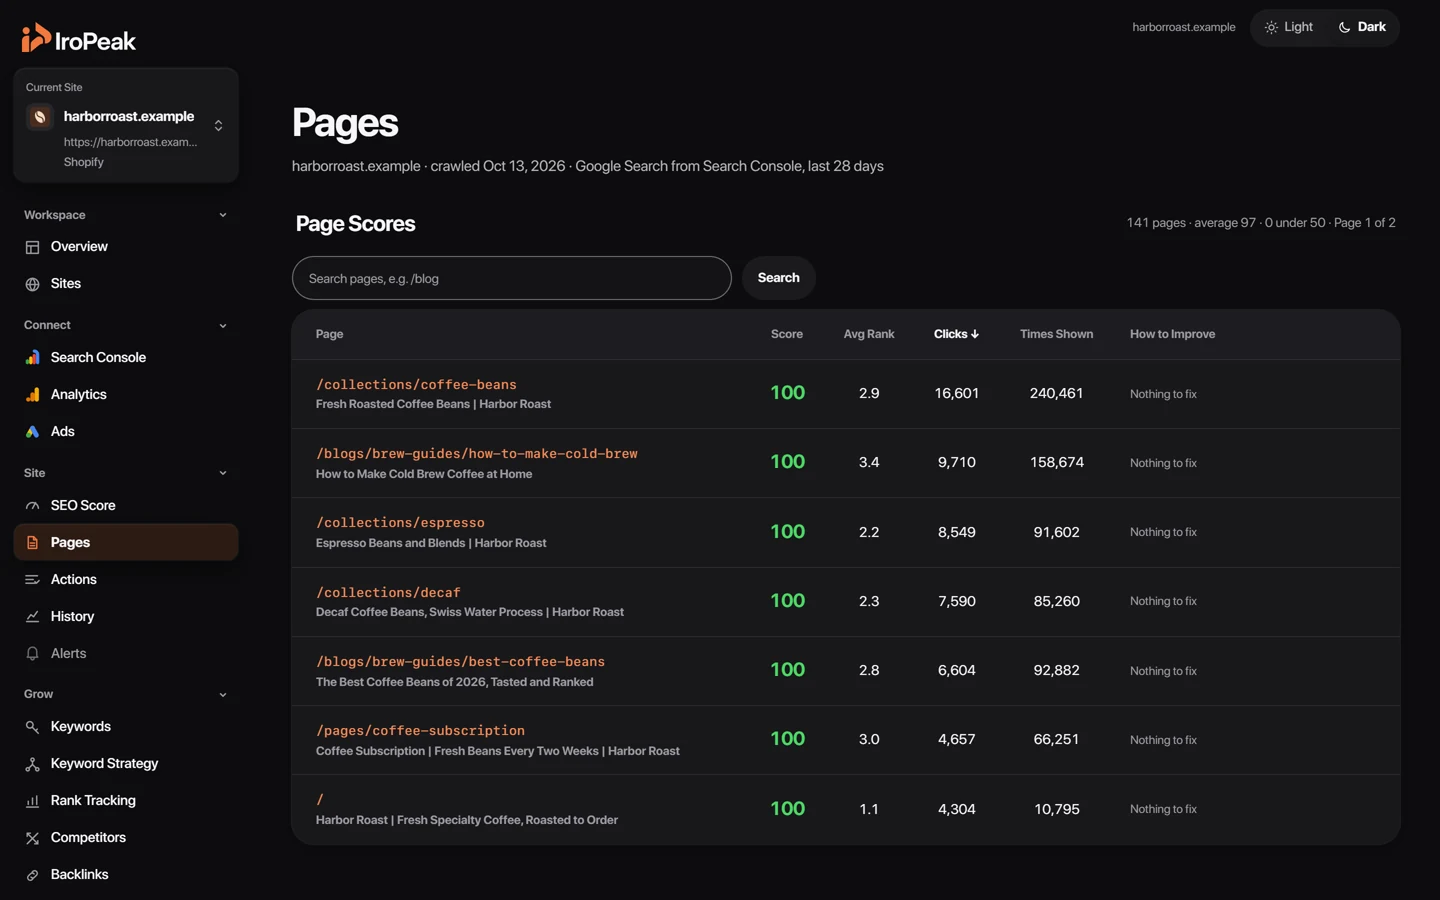The height and width of the screenshot is (900, 1440).
Task: Click the 16,601 clicks value
Action: coord(956,394)
